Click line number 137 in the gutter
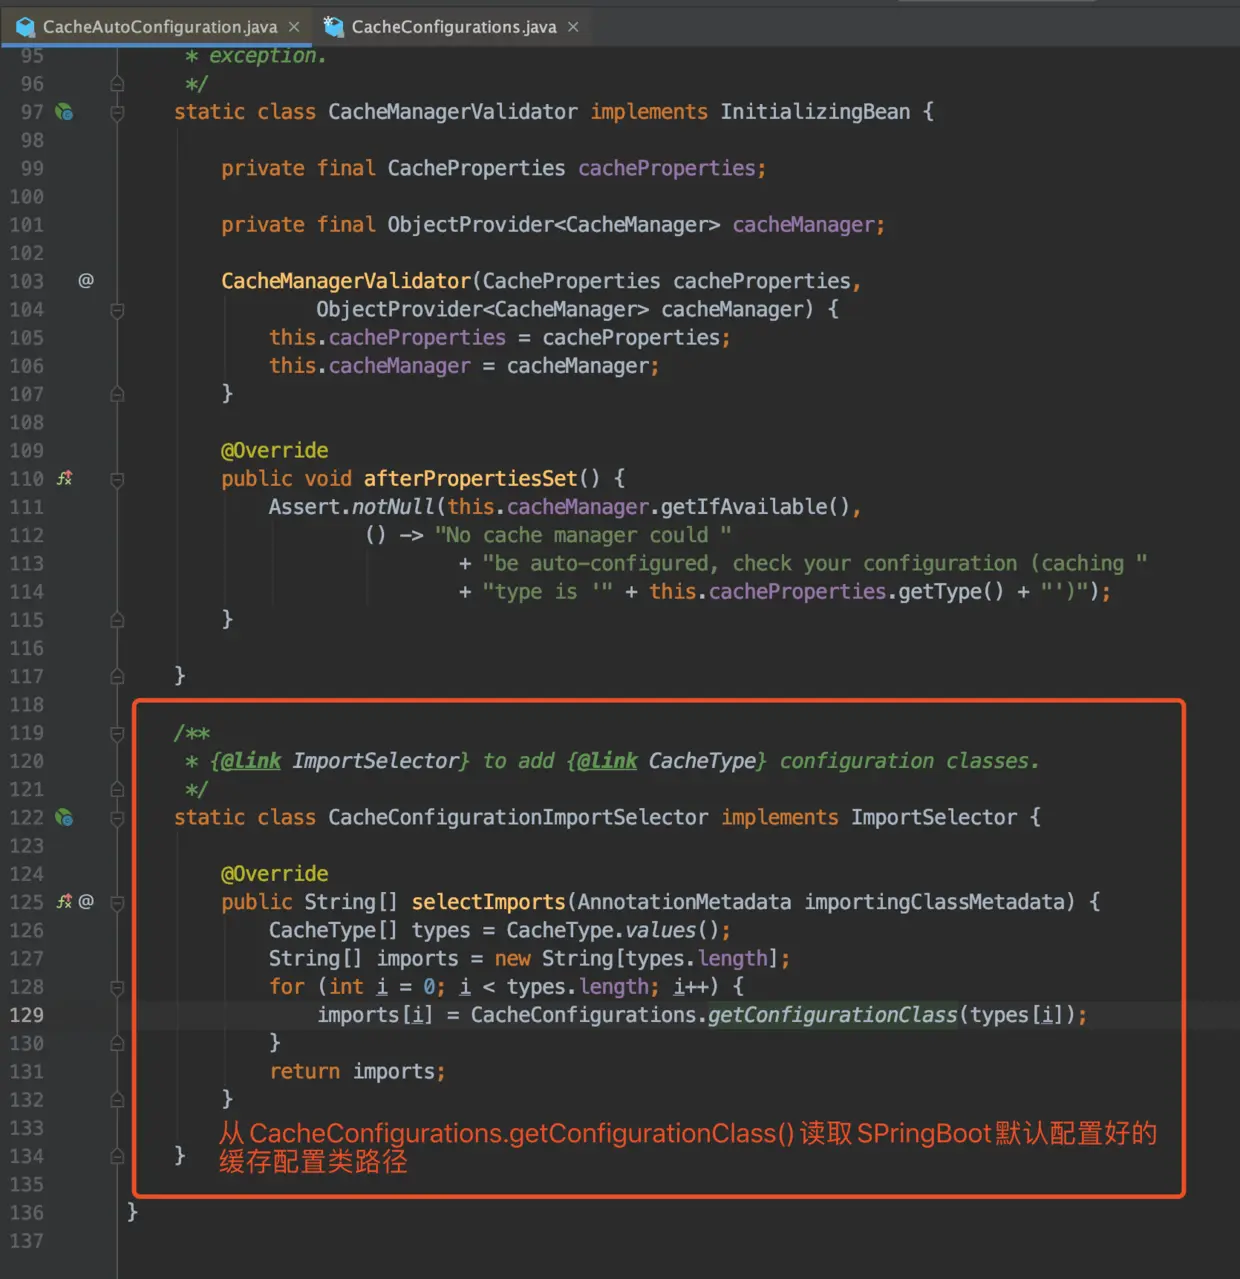This screenshot has height=1279, width=1240. [27, 1241]
